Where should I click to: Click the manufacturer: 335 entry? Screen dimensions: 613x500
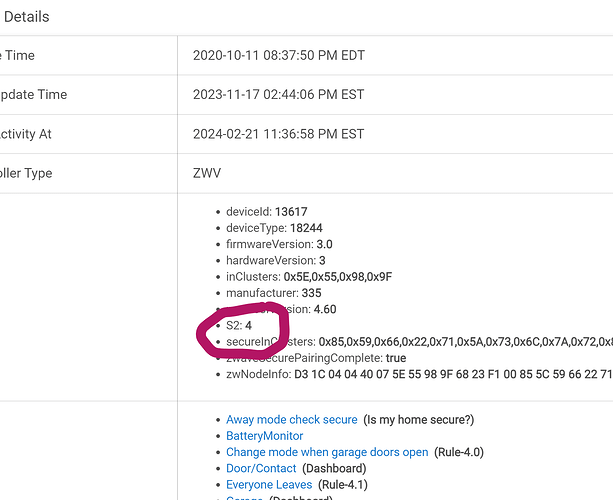(274, 293)
